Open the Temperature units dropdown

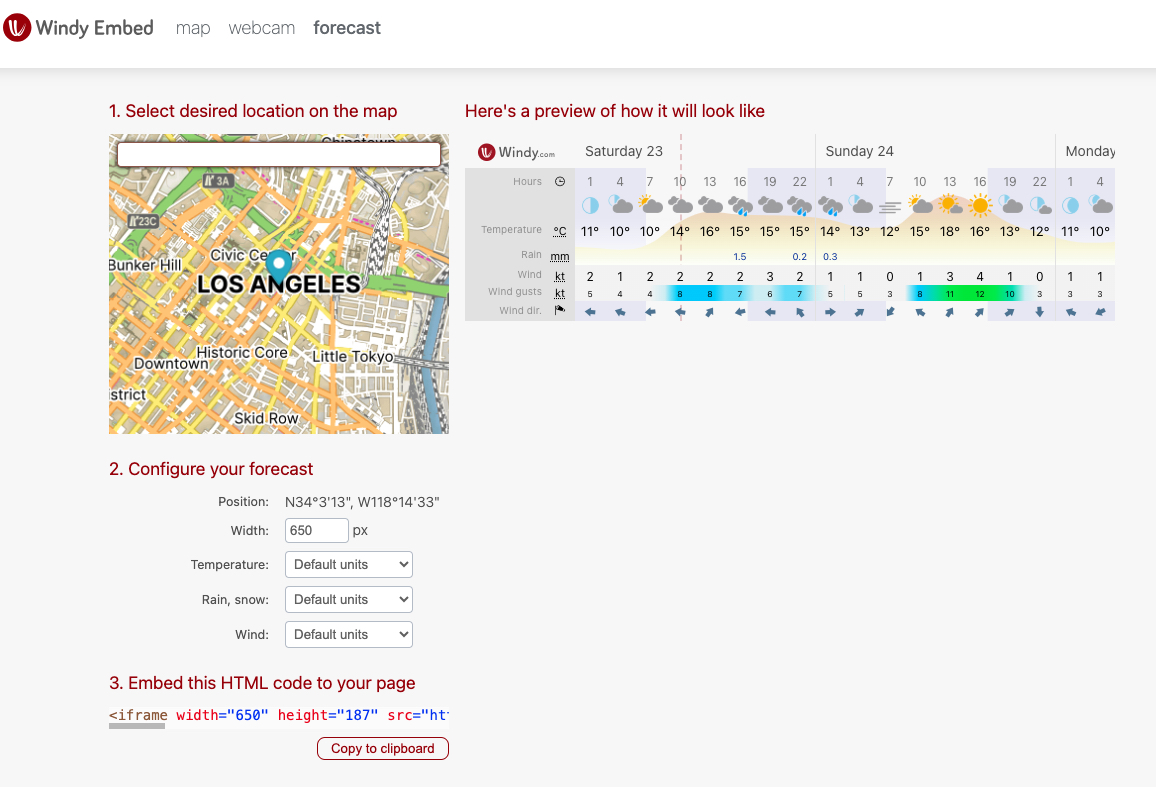(348, 565)
